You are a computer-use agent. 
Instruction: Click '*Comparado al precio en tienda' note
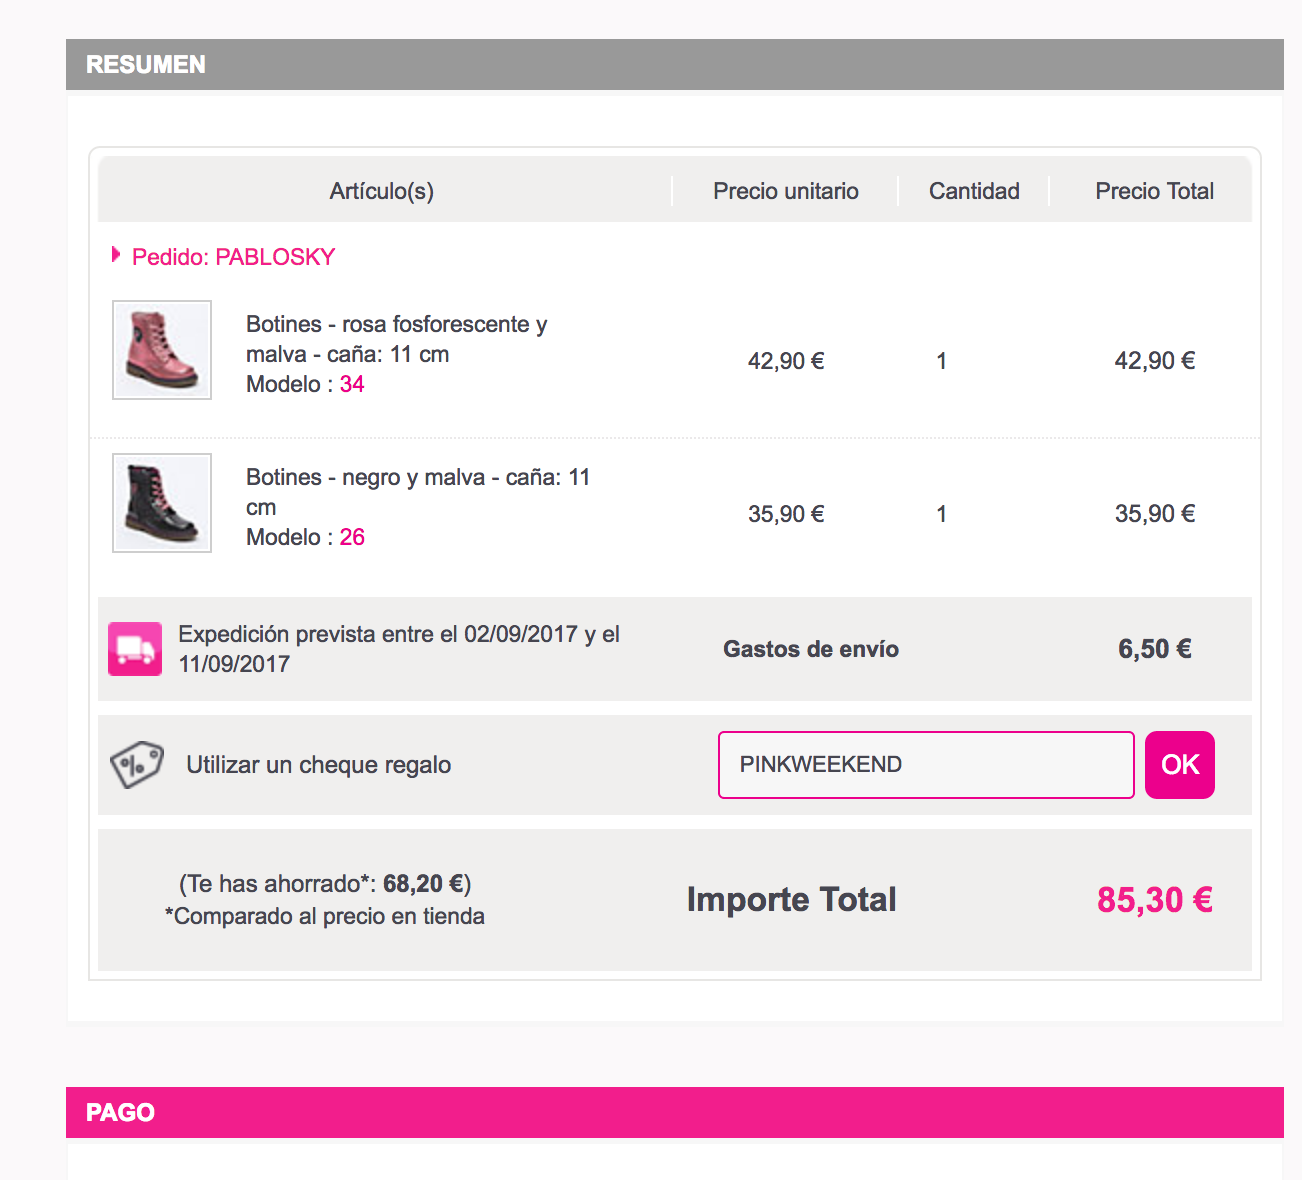pos(325,916)
